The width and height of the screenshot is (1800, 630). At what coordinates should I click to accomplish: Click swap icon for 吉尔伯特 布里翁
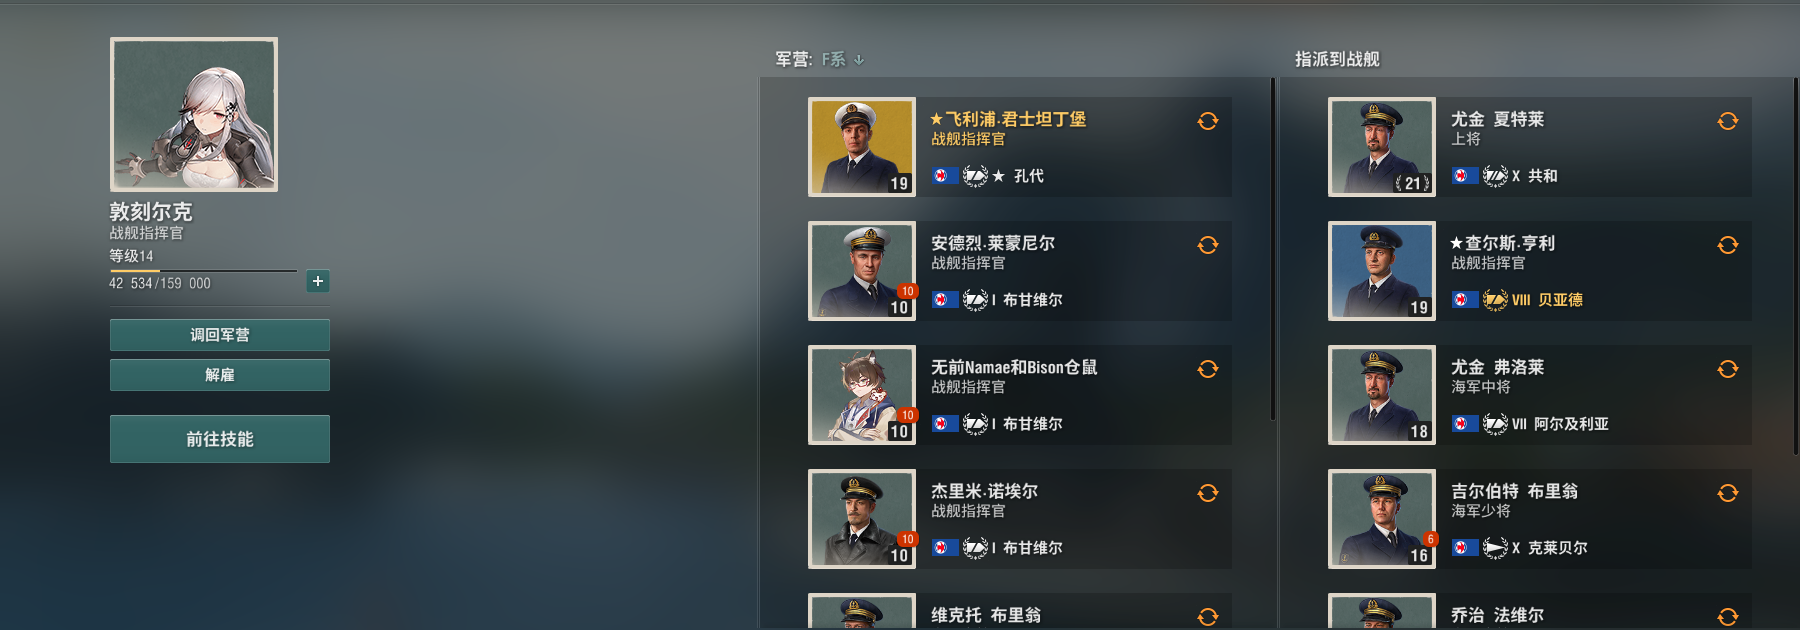[1728, 493]
